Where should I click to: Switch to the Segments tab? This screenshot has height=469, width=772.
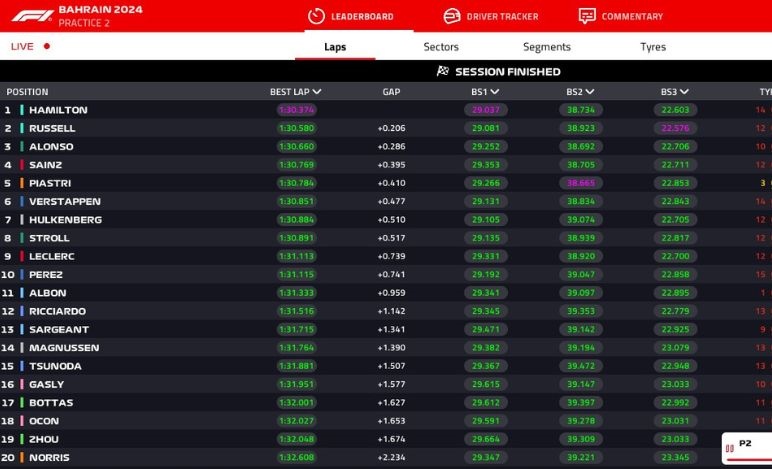click(547, 47)
